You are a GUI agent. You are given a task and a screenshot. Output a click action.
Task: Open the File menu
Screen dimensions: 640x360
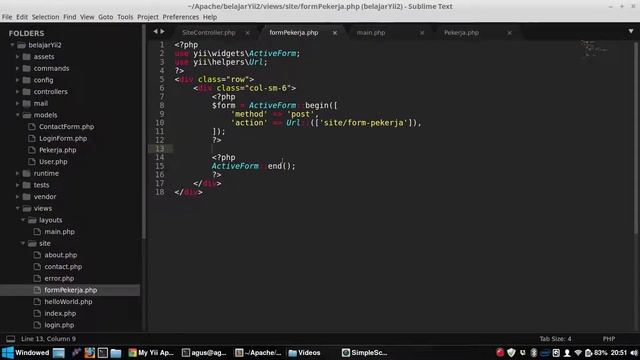click(7, 17)
